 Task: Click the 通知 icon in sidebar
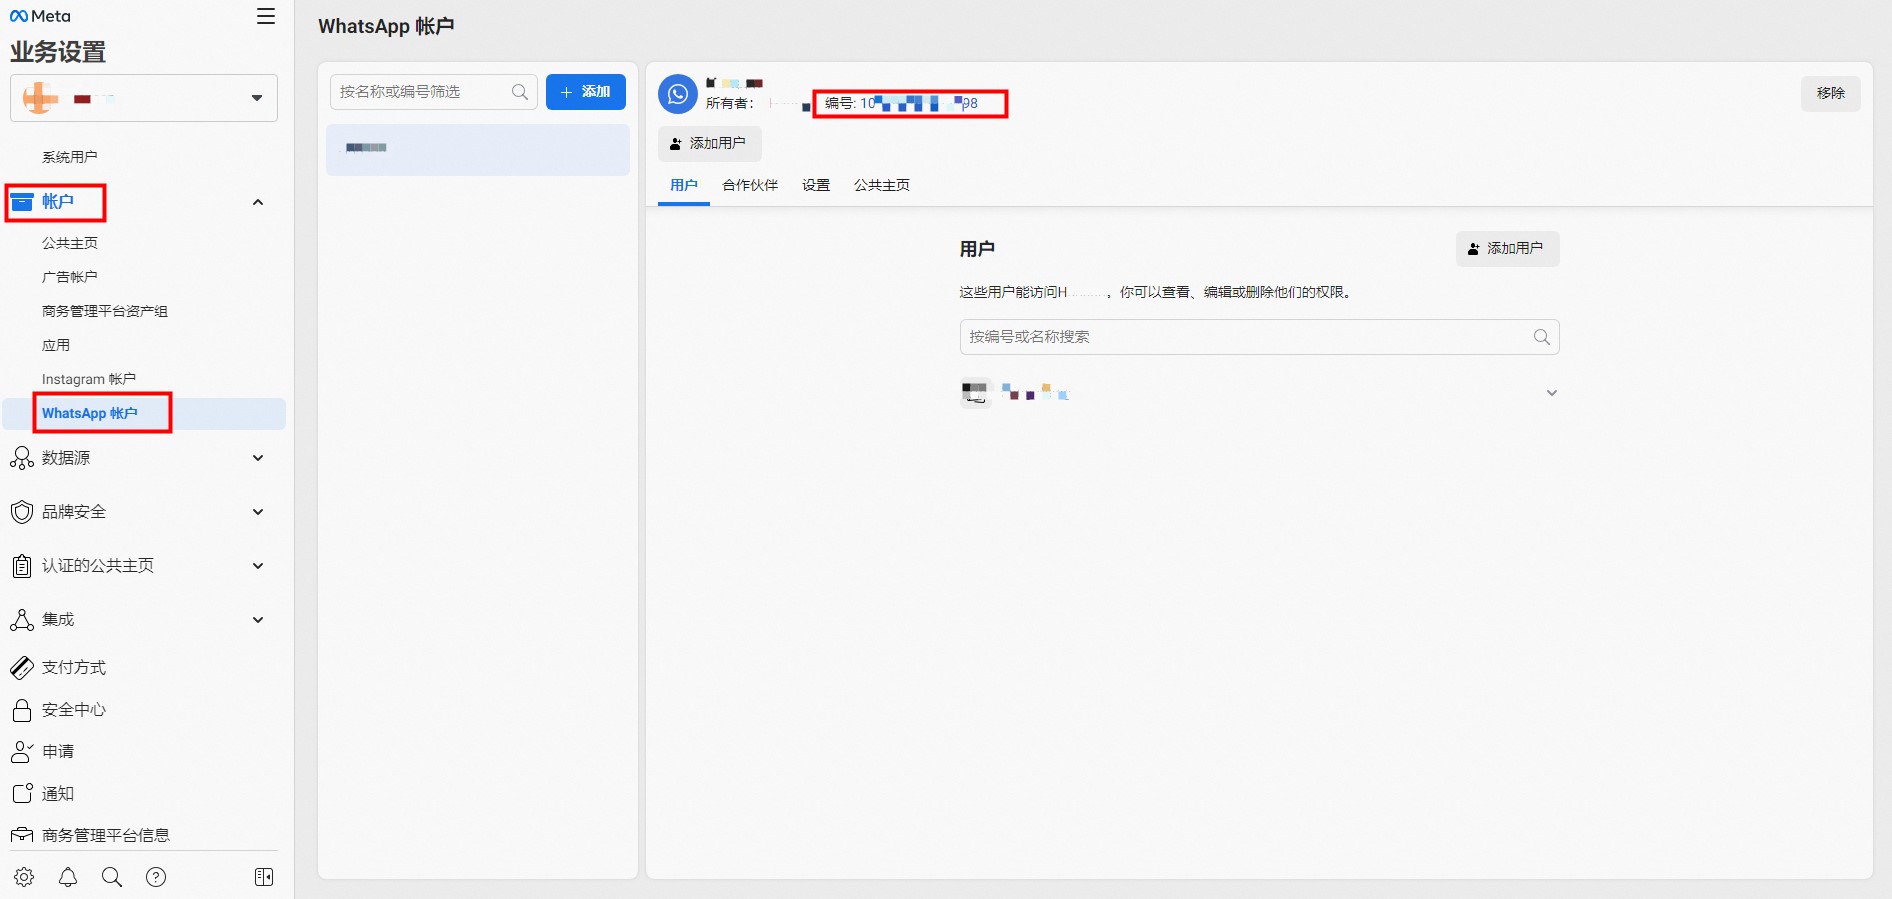coord(22,794)
